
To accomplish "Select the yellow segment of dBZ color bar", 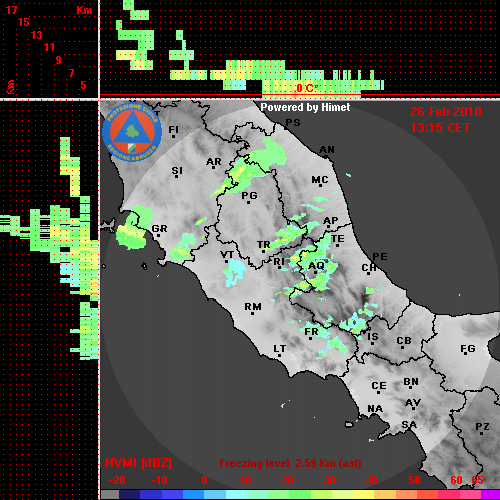I will [363, 495].
